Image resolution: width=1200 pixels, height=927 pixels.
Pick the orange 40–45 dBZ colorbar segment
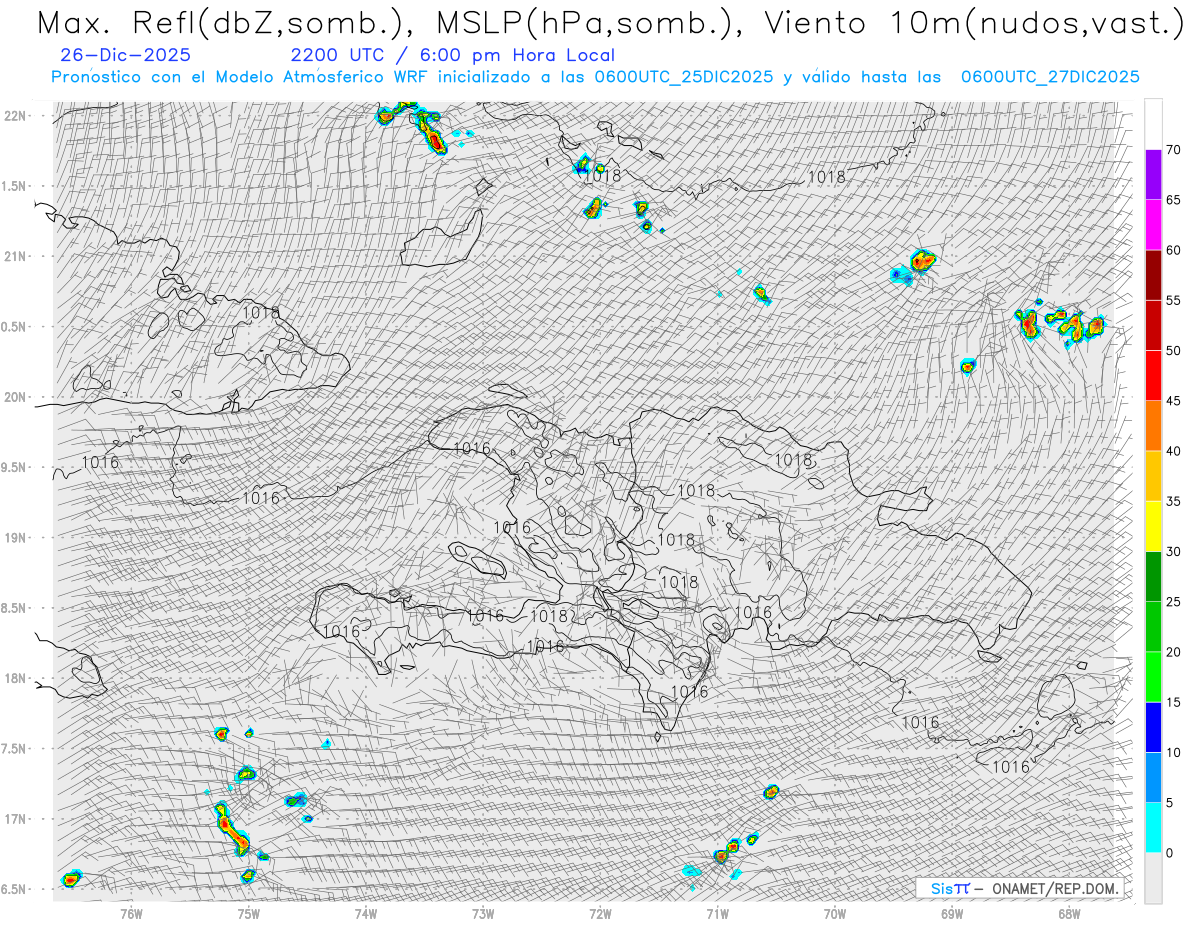[x=1153, y=426]
